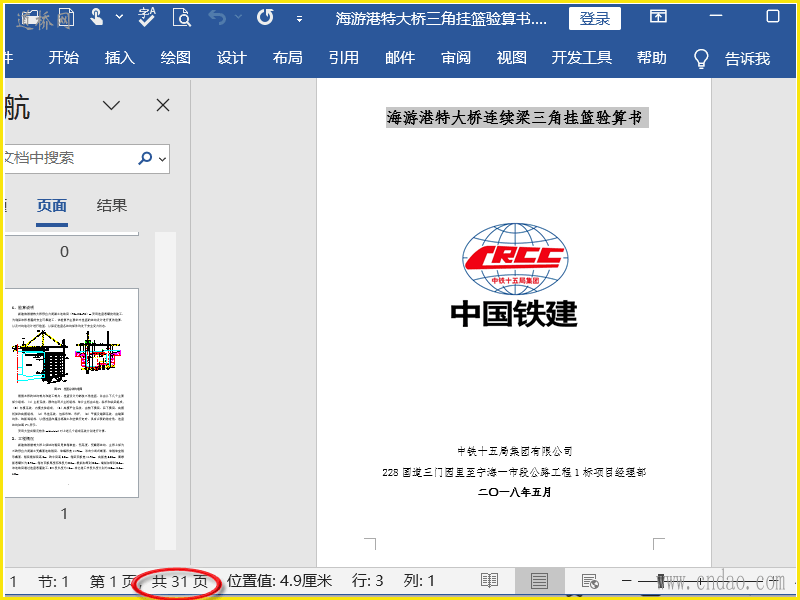Run the spelling and grammar check icon
800x600 pixels.
pyautogui.click(x=147, y=17)
